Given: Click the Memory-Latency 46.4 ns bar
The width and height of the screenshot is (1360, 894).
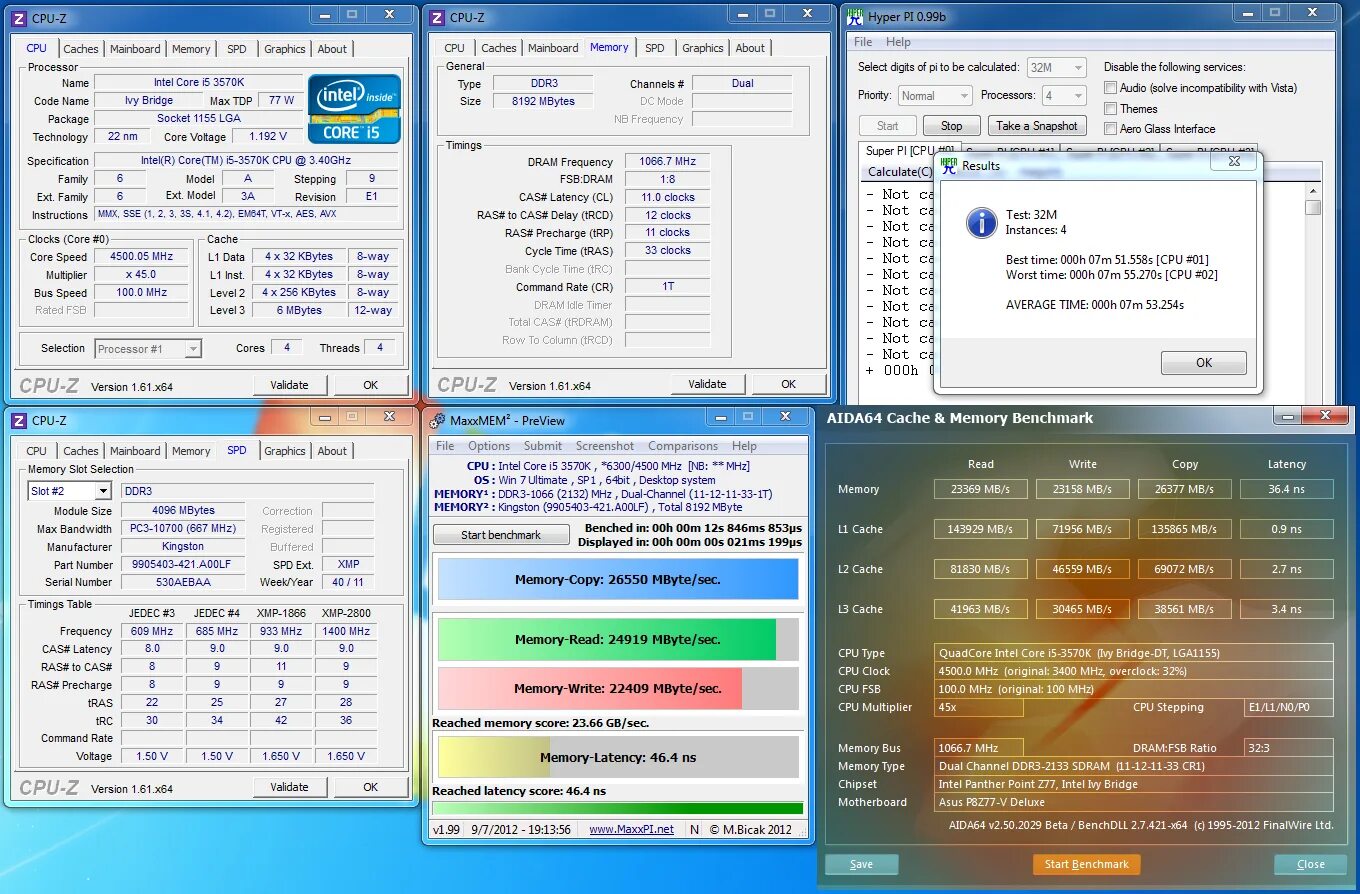Looking at the screenshot, I should [618, 757].
